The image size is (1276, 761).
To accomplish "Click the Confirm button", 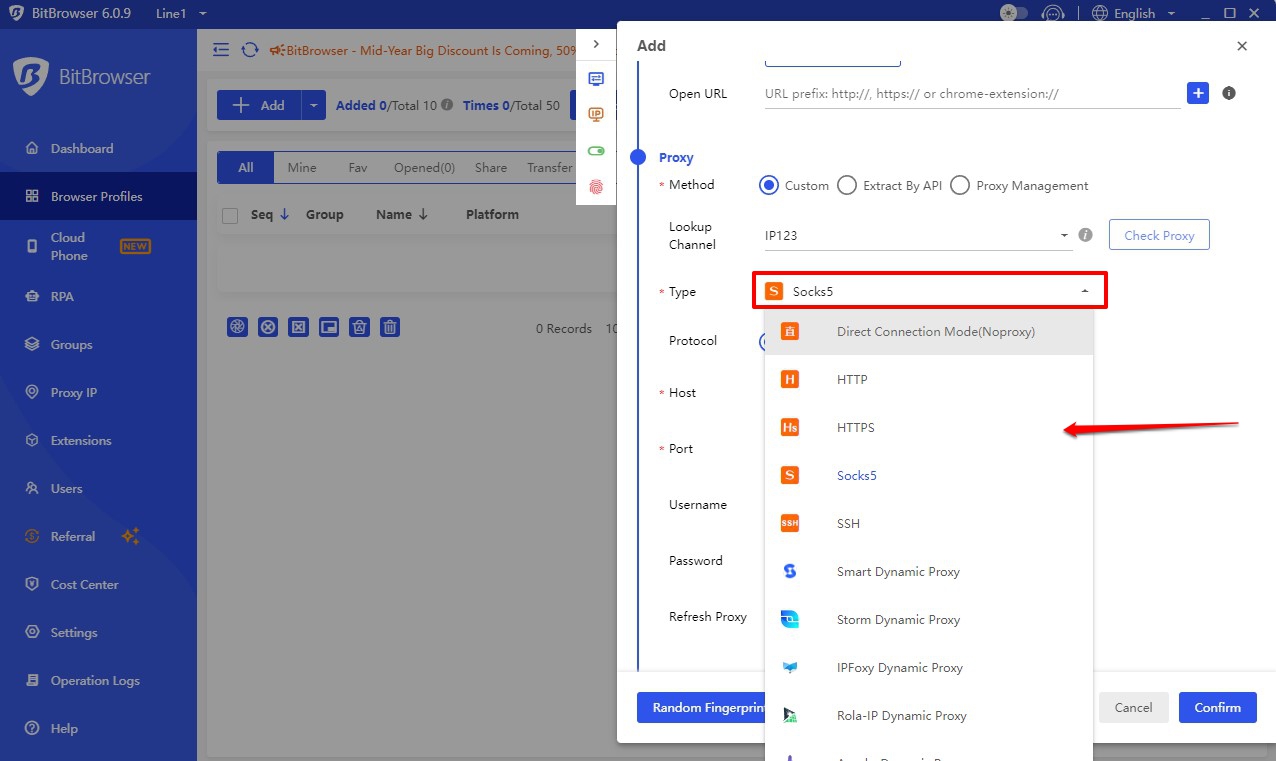I will tap(1217, 707).
